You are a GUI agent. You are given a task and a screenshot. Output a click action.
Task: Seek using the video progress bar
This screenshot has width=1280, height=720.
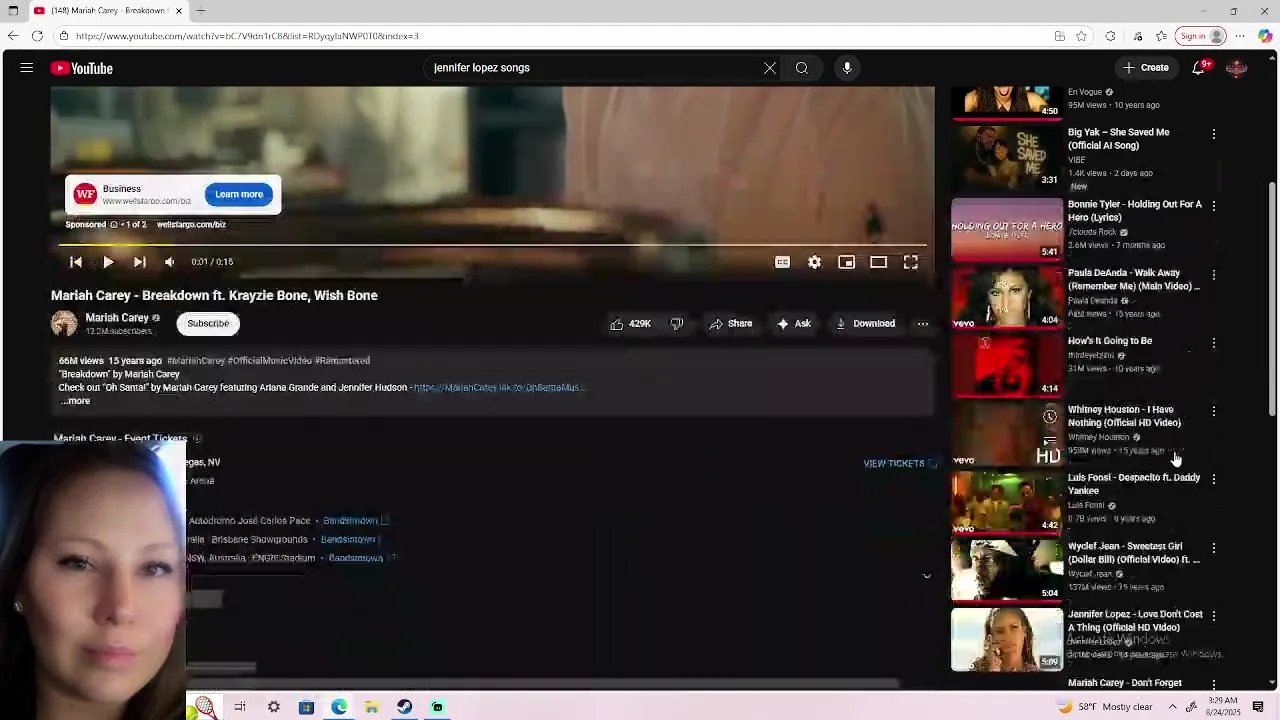tap(492, 244)
